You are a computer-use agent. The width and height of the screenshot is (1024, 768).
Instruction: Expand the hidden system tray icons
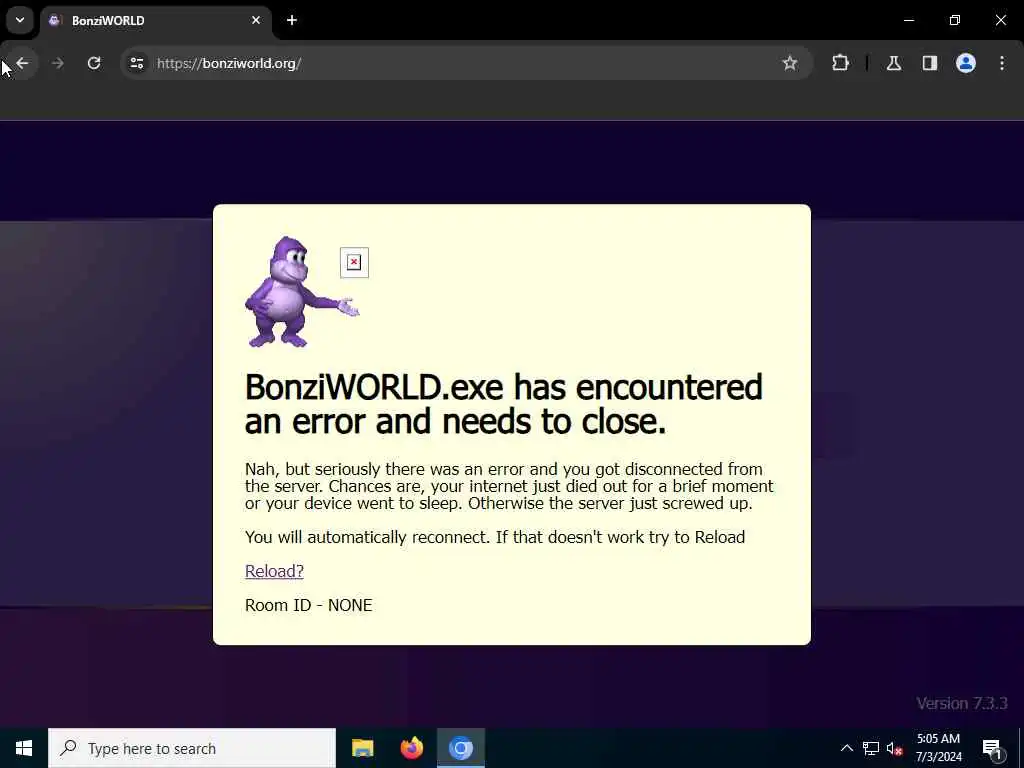click(x=846, y=748)
